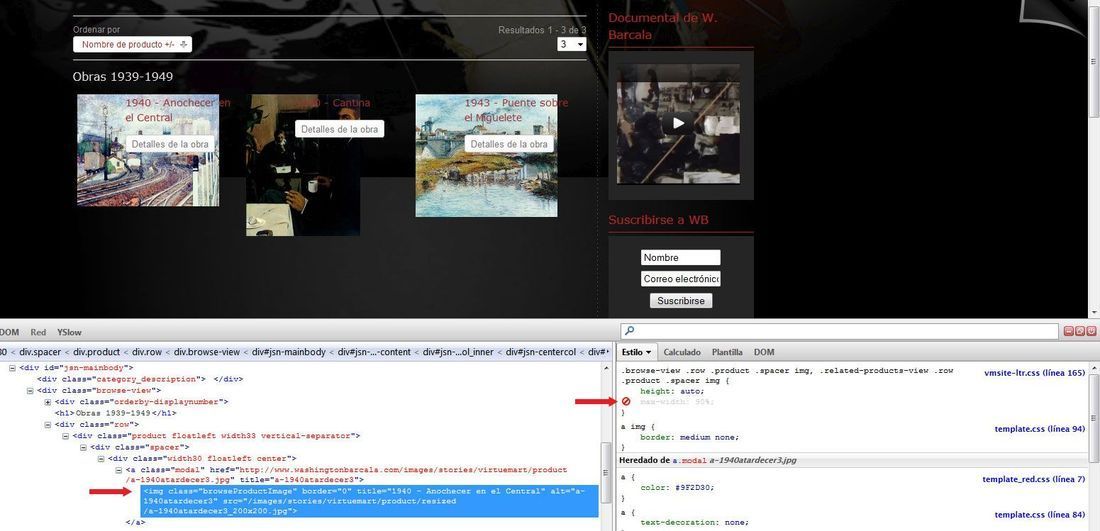Click the Correo electrónico input field
Screen dimensions: 1100x531
(680, 279)
